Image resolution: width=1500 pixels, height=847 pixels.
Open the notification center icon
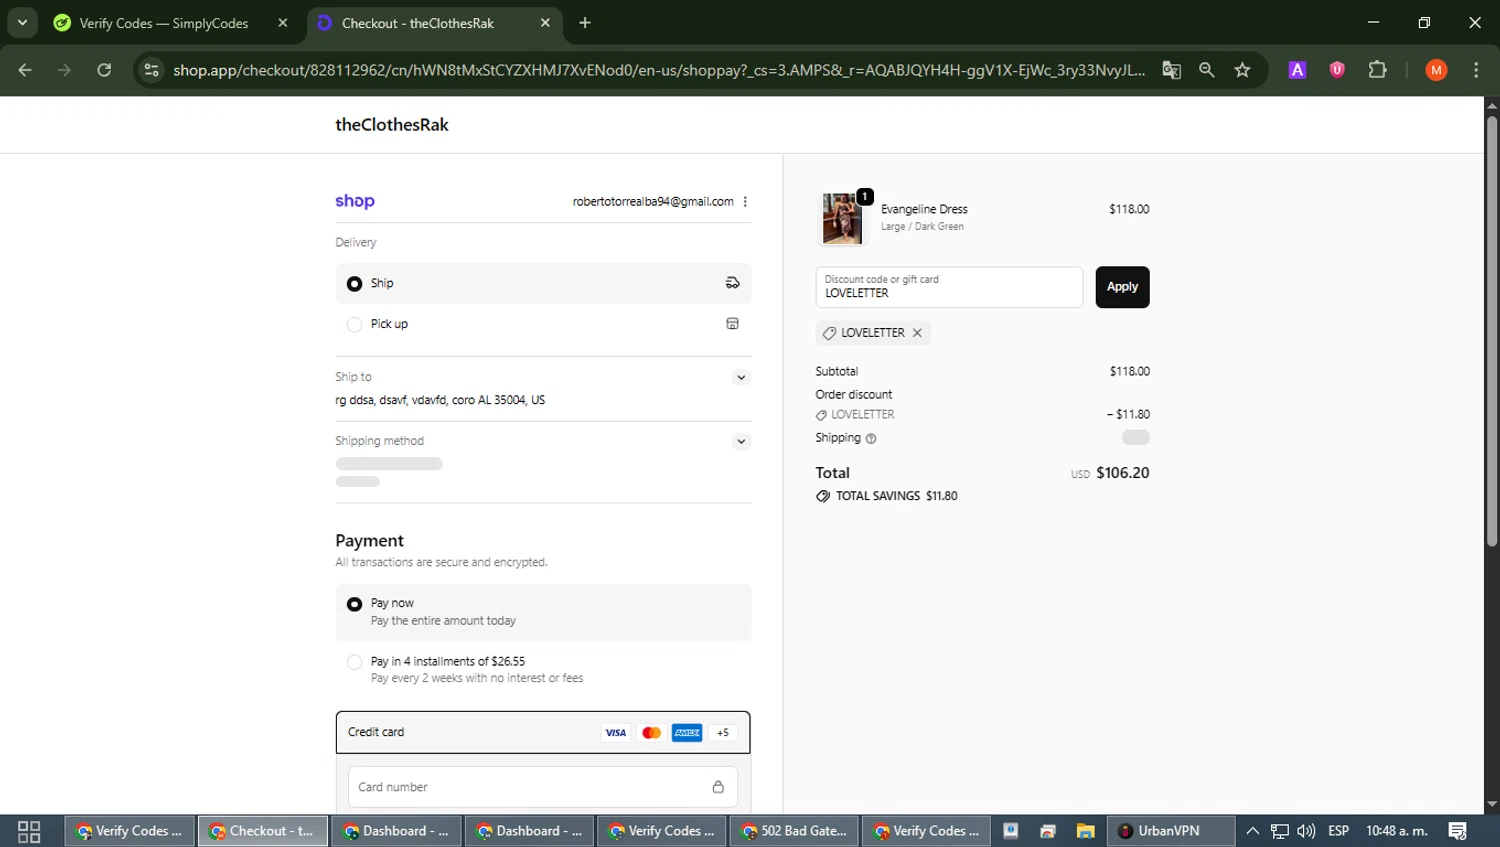tap(1458, 831)
